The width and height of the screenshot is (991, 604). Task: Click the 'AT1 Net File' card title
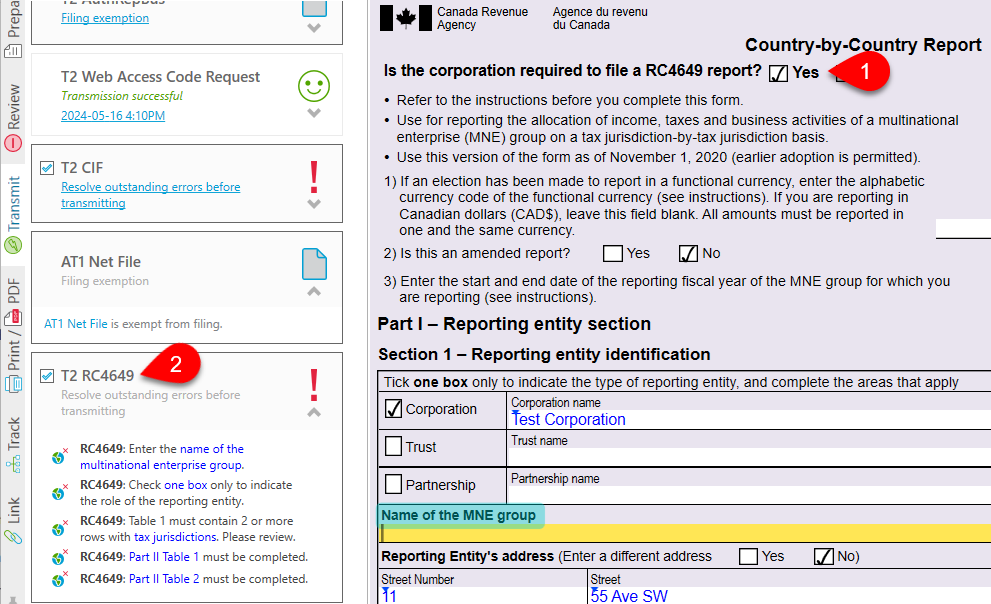click(x=100, y=262)
